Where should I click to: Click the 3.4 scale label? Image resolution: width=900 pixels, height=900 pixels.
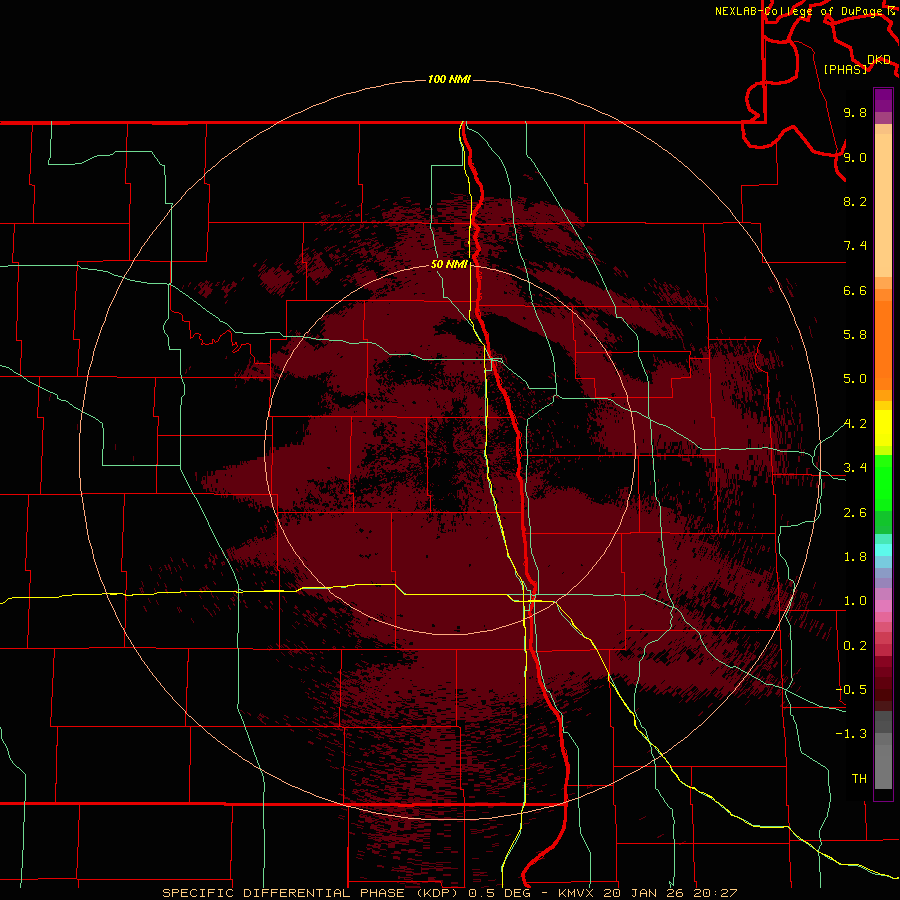pyautogui.click(x=855, y=468)
